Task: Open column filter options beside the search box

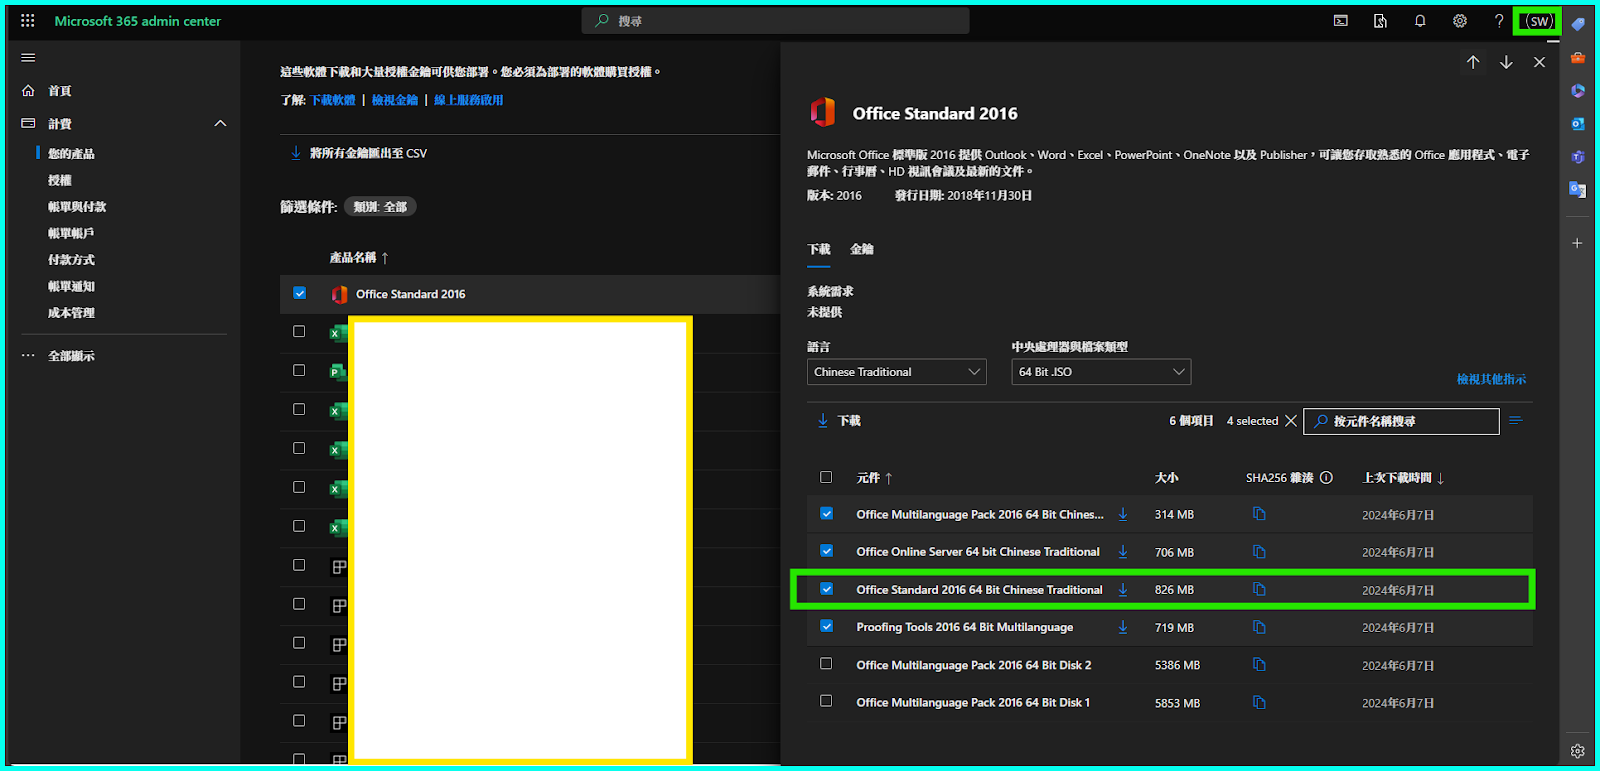Action: click(1516, 421)
